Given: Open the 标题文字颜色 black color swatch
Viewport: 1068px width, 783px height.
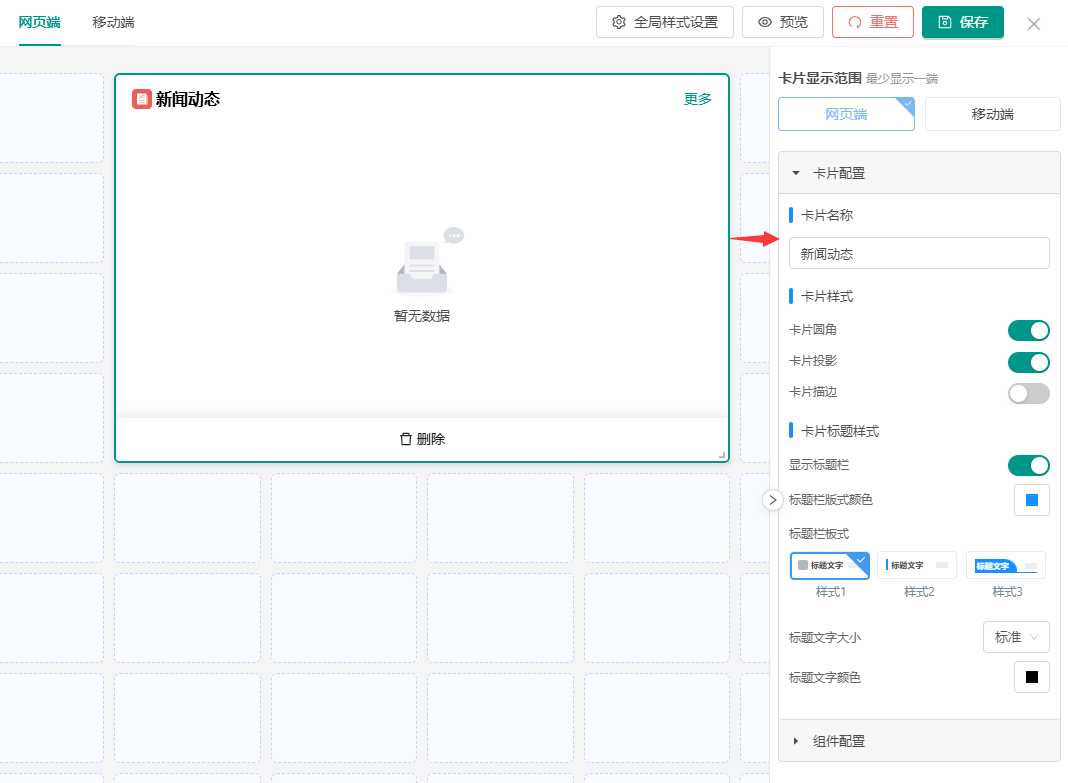Looking at the screenshot, I should (x=1031, y=677).
